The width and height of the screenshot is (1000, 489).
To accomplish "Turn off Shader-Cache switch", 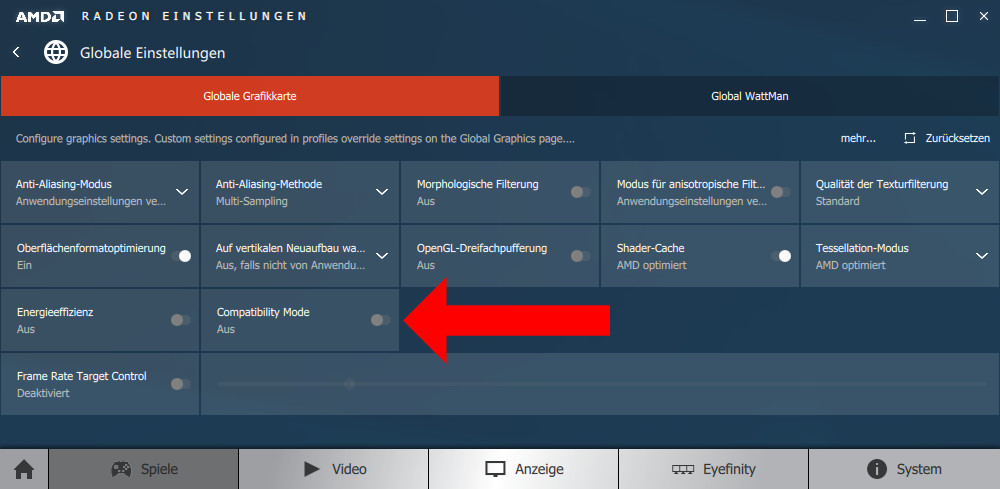I will coord(781,256).
